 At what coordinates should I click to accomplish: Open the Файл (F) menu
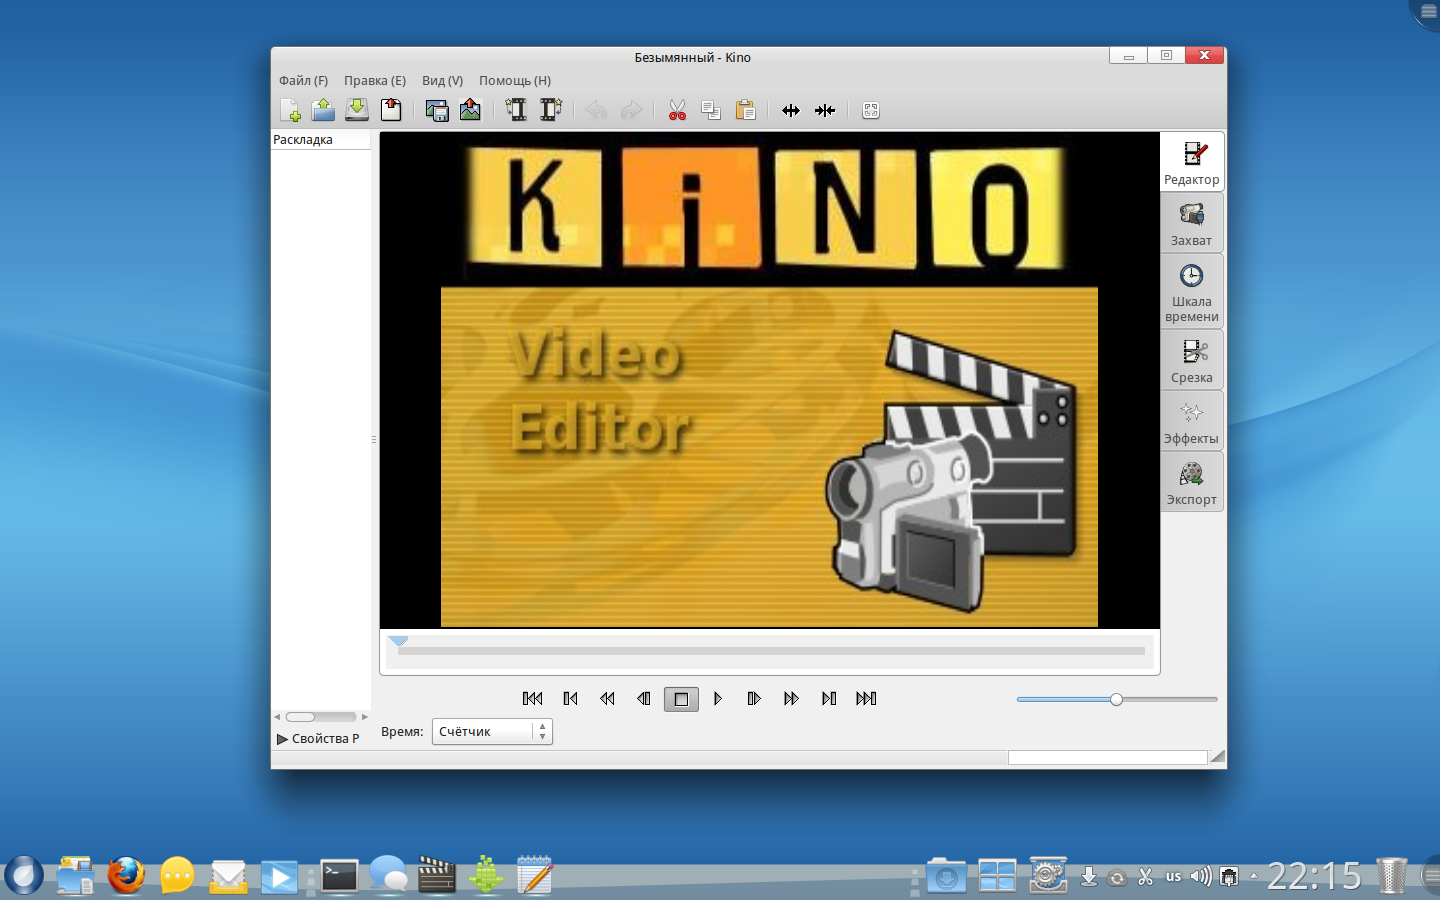coord(303,81)
